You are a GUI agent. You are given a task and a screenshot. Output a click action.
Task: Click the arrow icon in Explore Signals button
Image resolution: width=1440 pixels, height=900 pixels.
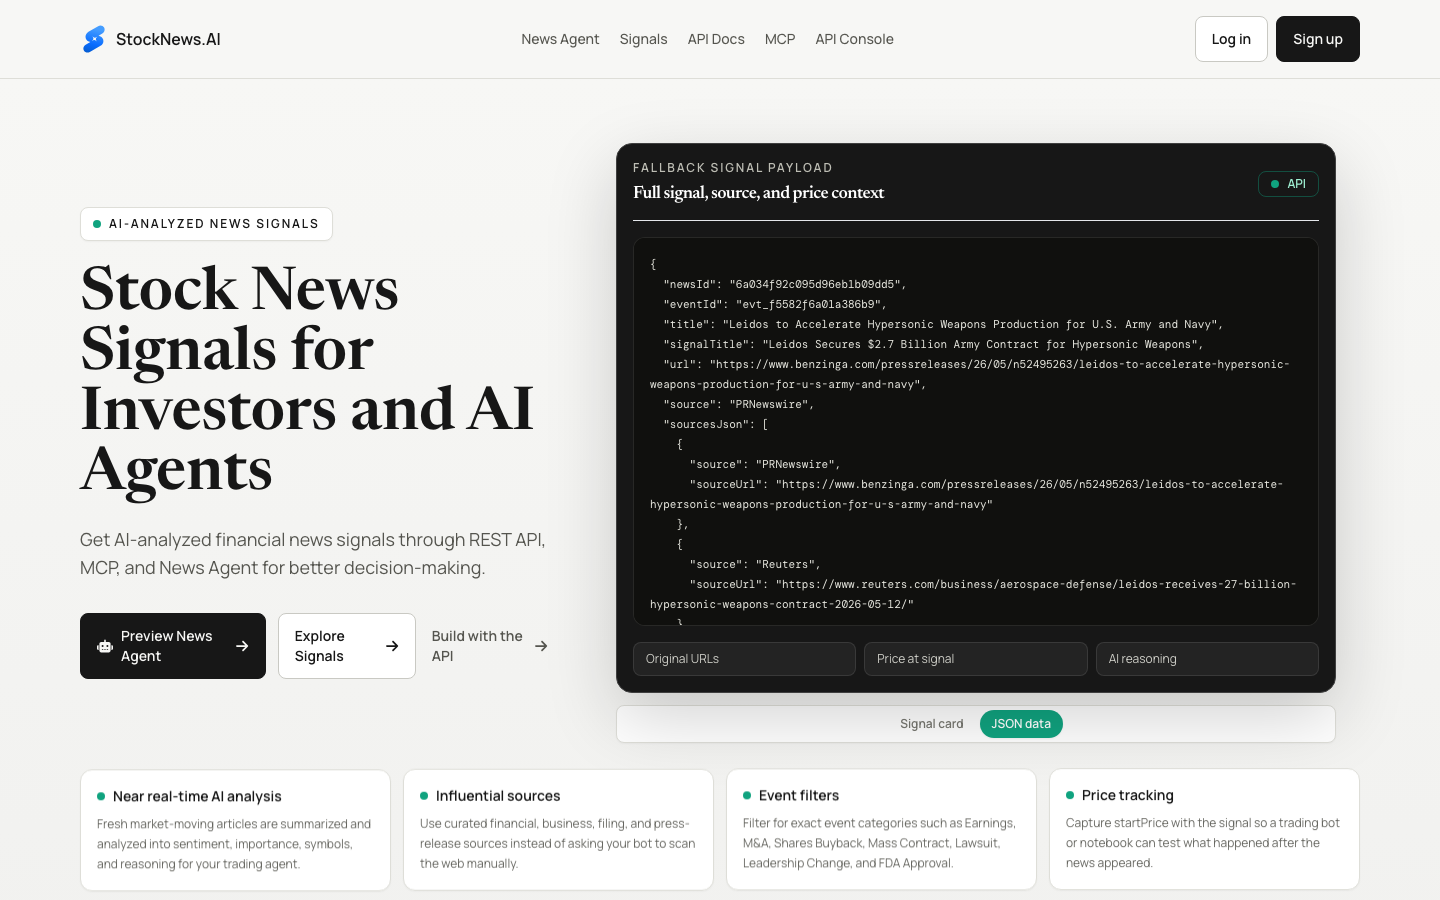pyautogui.click(x=392, y=646)
